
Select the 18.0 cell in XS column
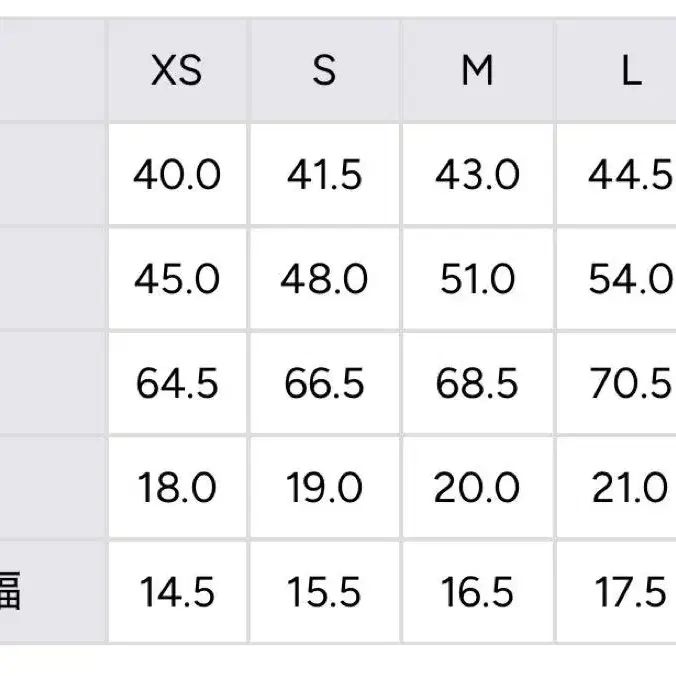point(177,488)
